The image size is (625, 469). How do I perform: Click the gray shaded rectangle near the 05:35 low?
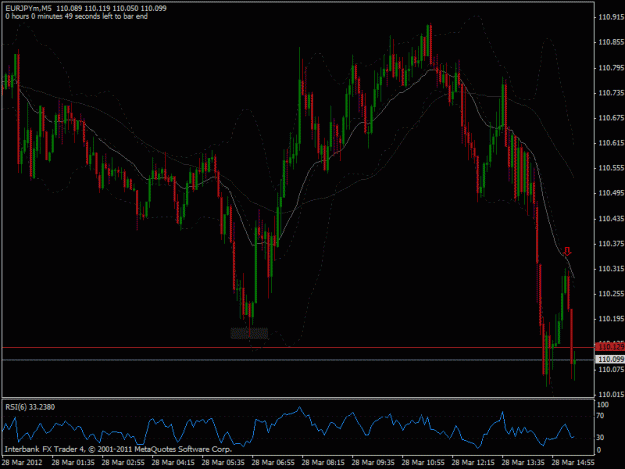point(250,333)
